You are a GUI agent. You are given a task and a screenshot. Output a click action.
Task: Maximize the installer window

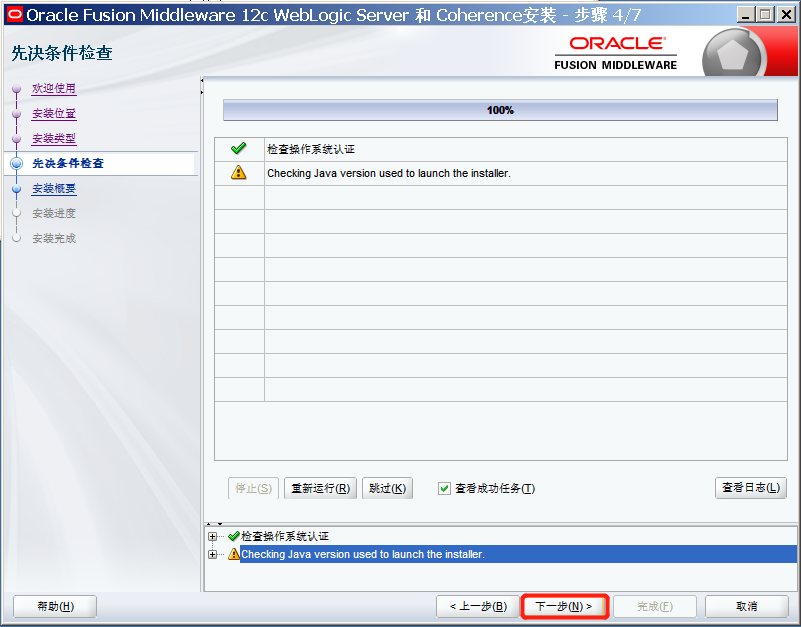click(x=765, y=15)
